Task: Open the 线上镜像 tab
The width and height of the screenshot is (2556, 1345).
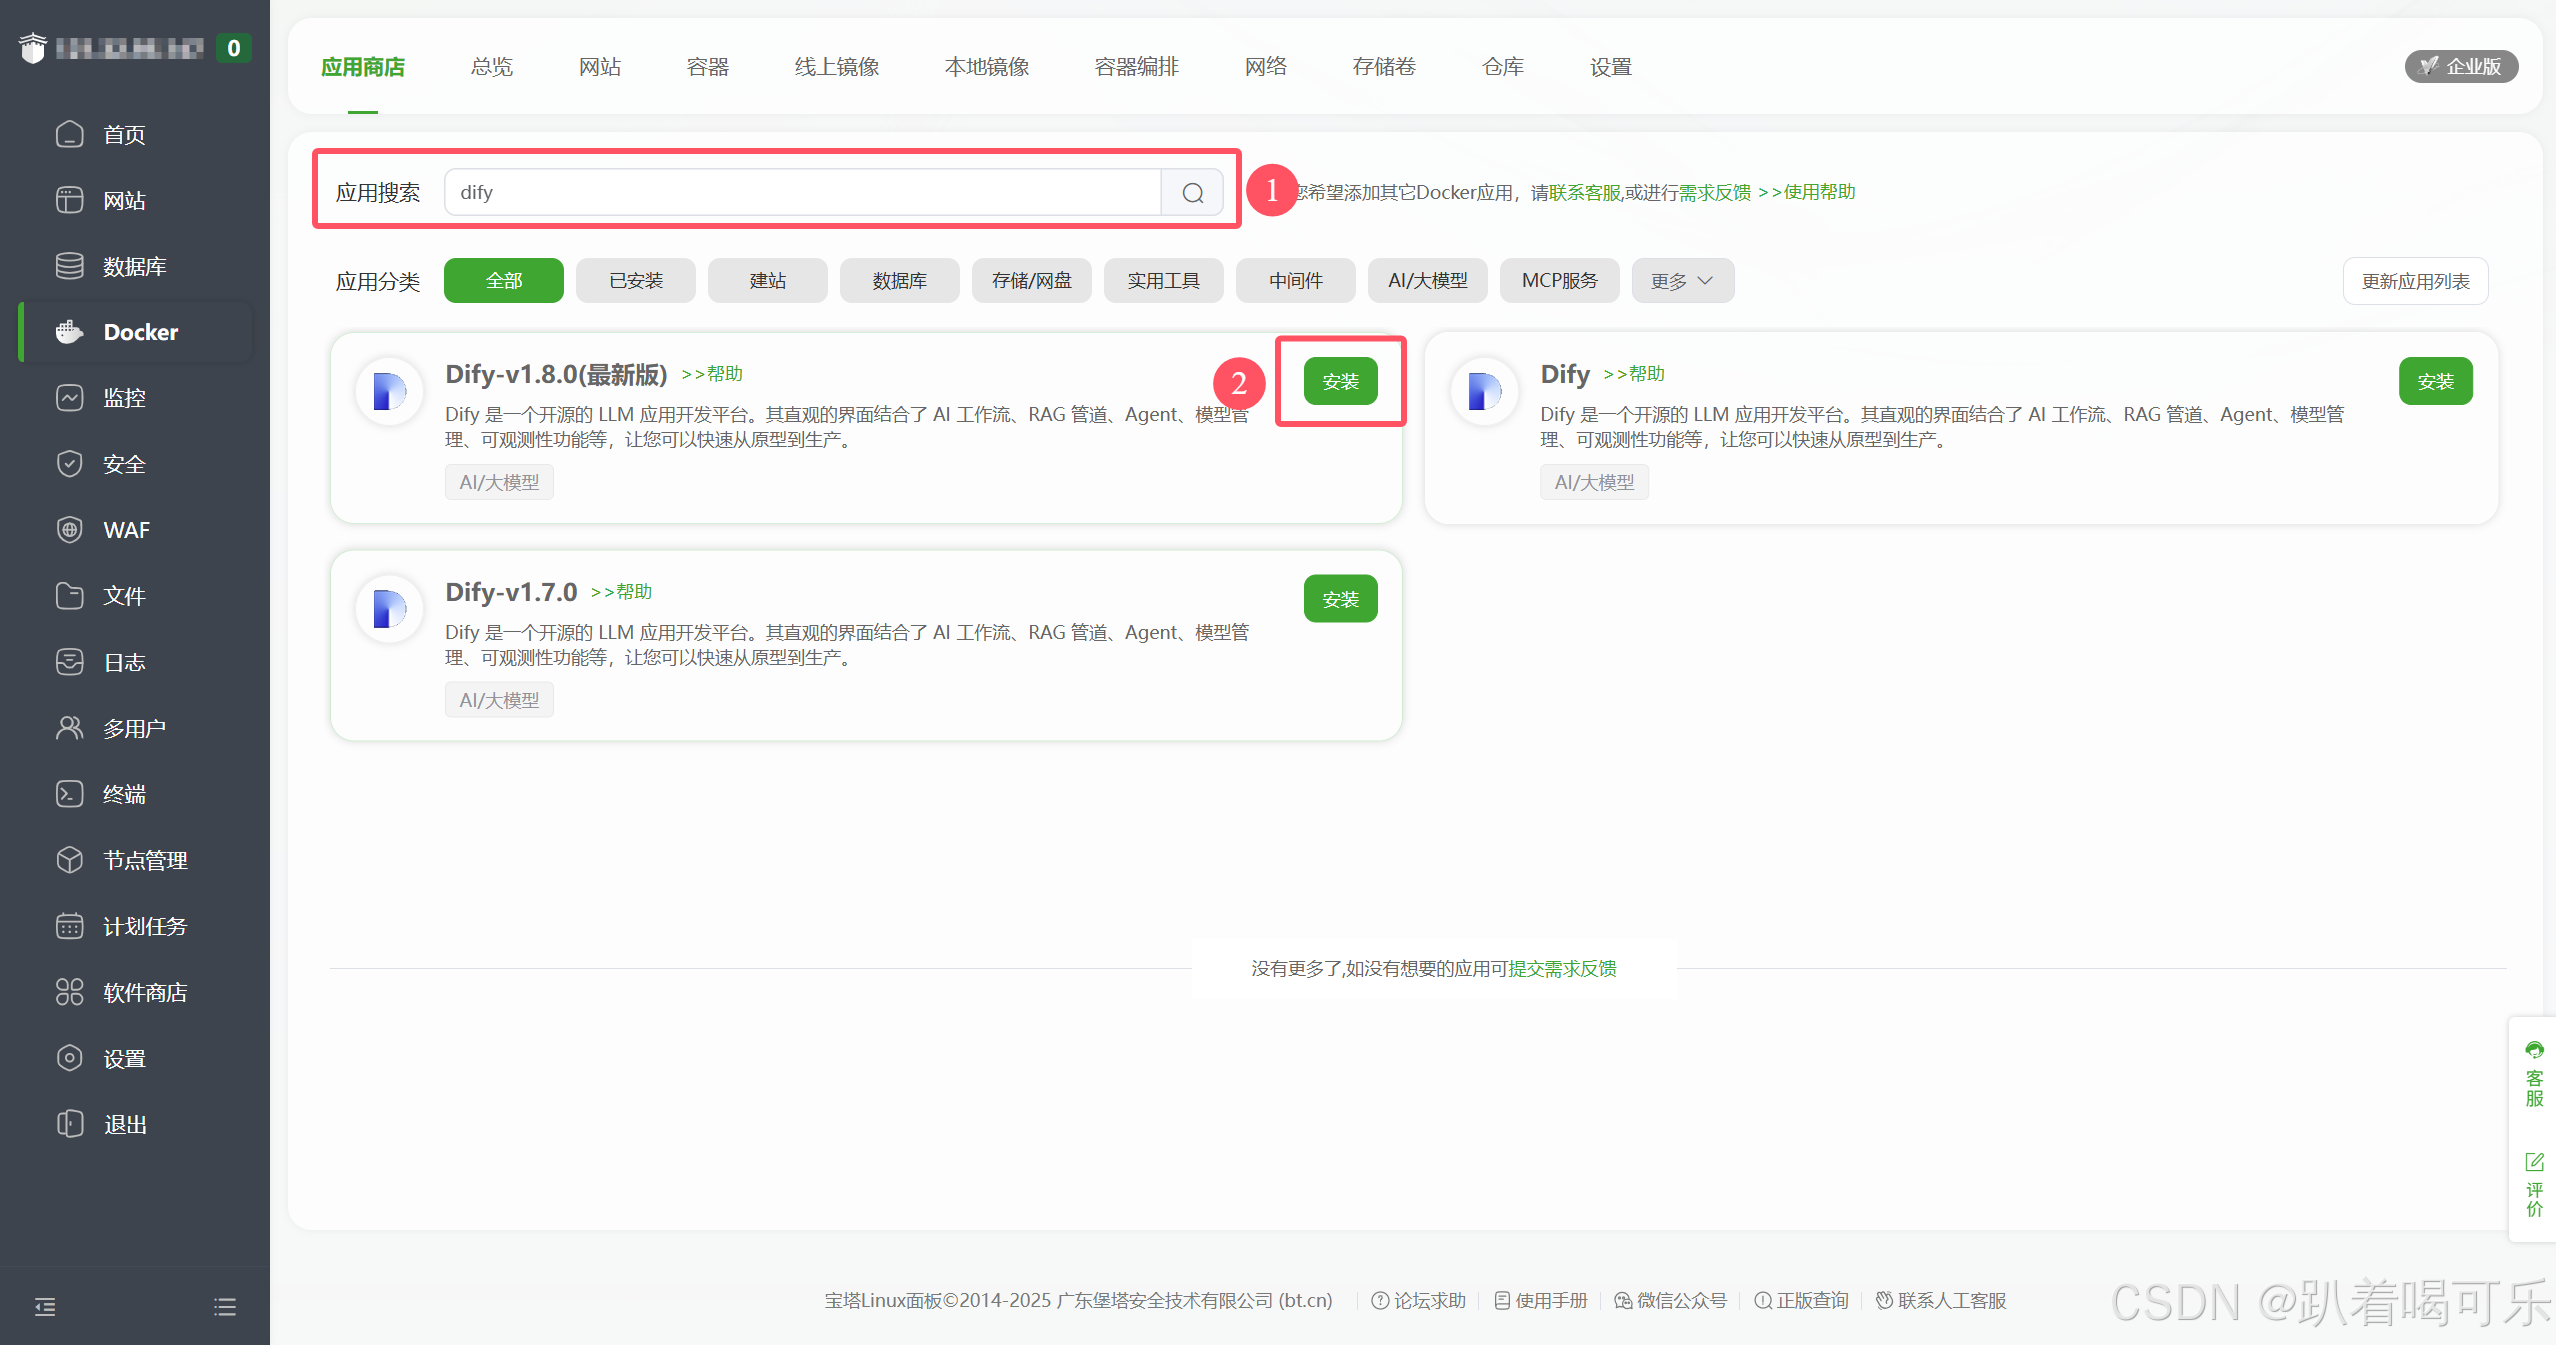Action: pos(837,67)
